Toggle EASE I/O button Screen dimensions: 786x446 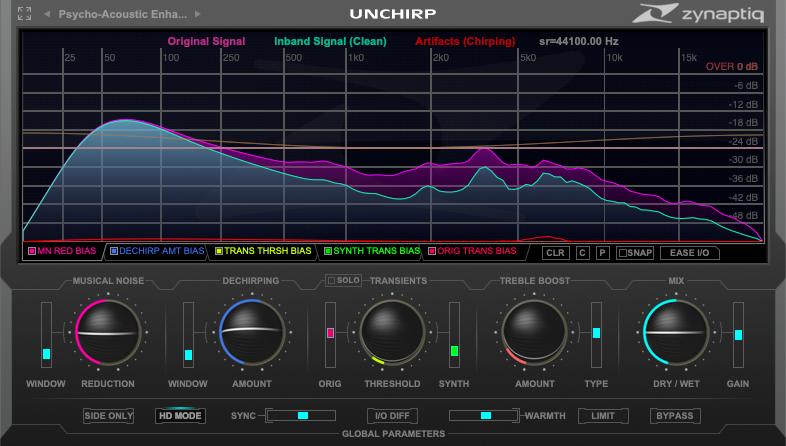(690, 253)
